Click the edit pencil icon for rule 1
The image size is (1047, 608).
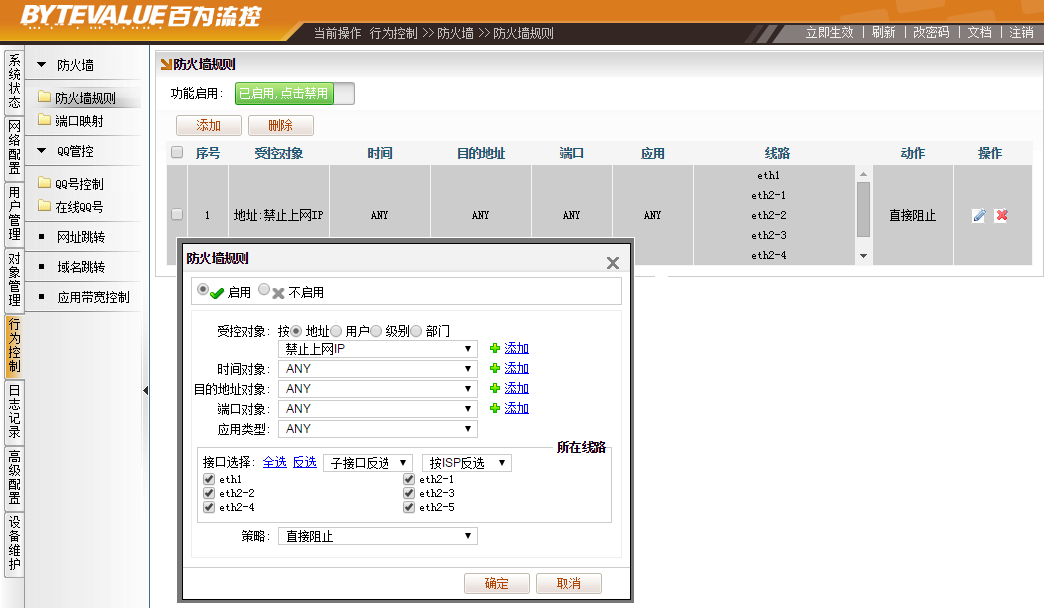pyautogui.click(x=979, y=215)
